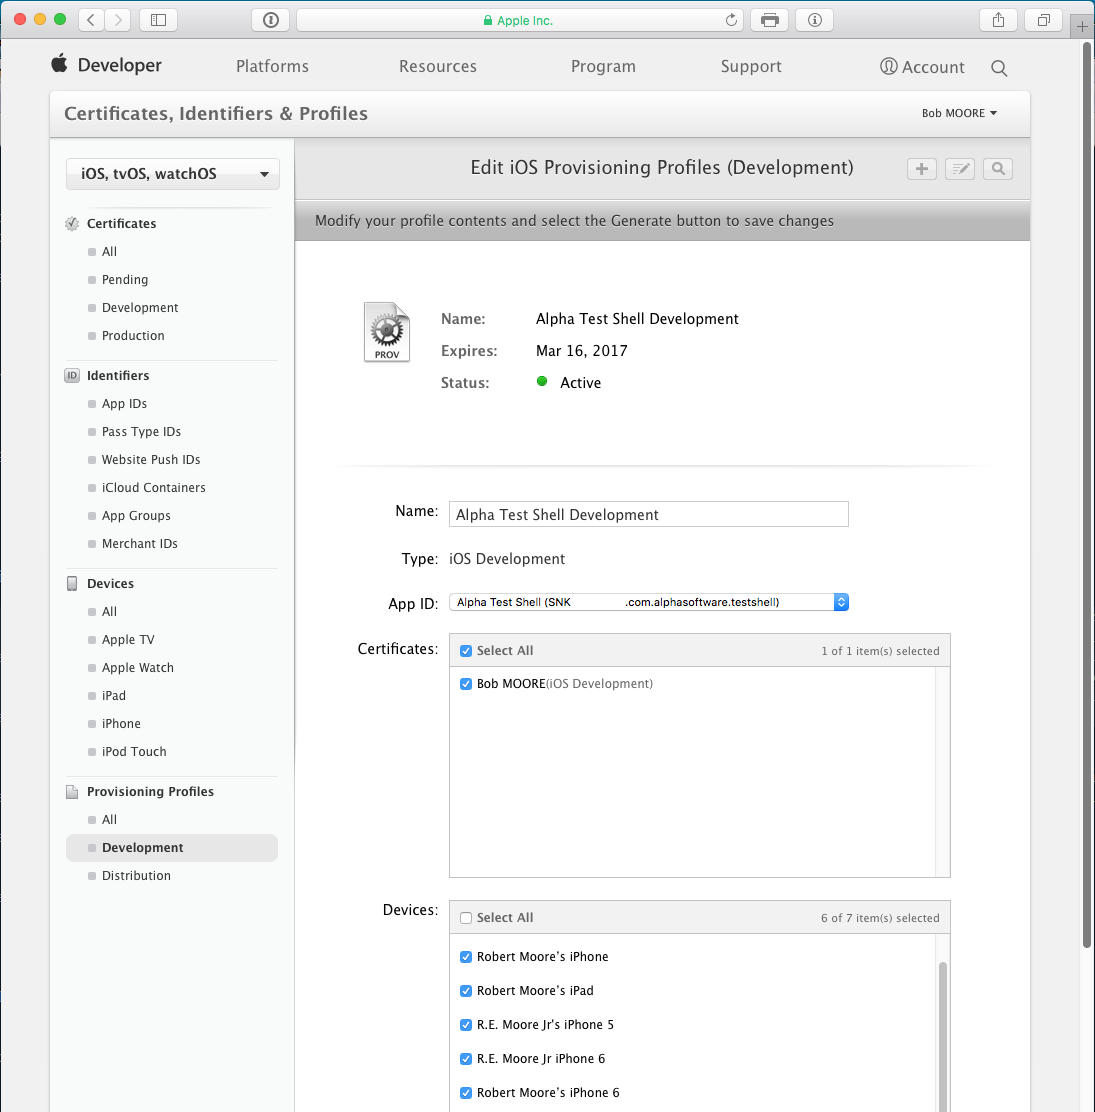Viewport: 1095px width, 1112px height.
Task: Open a new tab with plus icon
Action: 1082,27
